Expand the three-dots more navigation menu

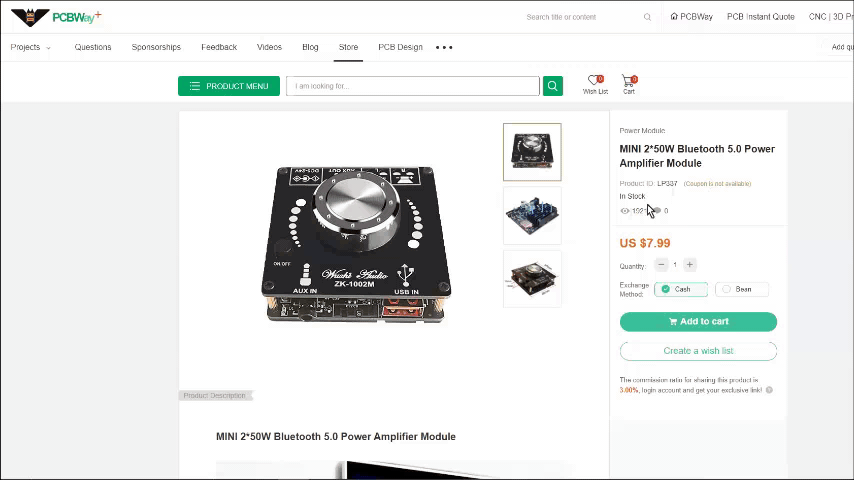[x=444, y=47]
